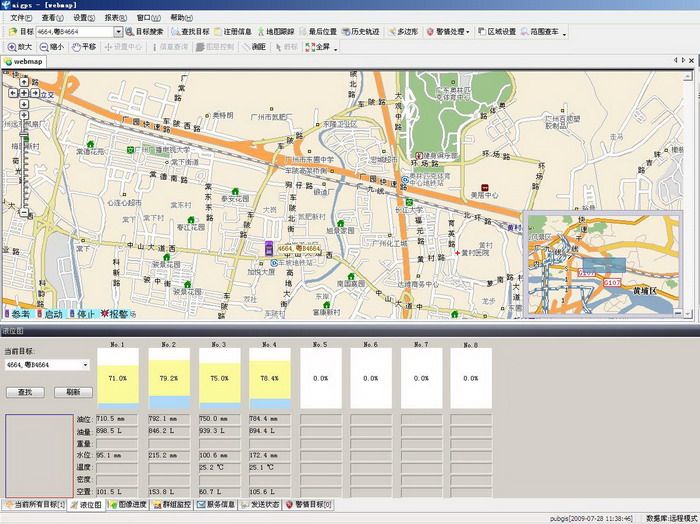The image size is (700, 524).
Task: Switch to 发送状态 tab
Action: click(260, 505)
